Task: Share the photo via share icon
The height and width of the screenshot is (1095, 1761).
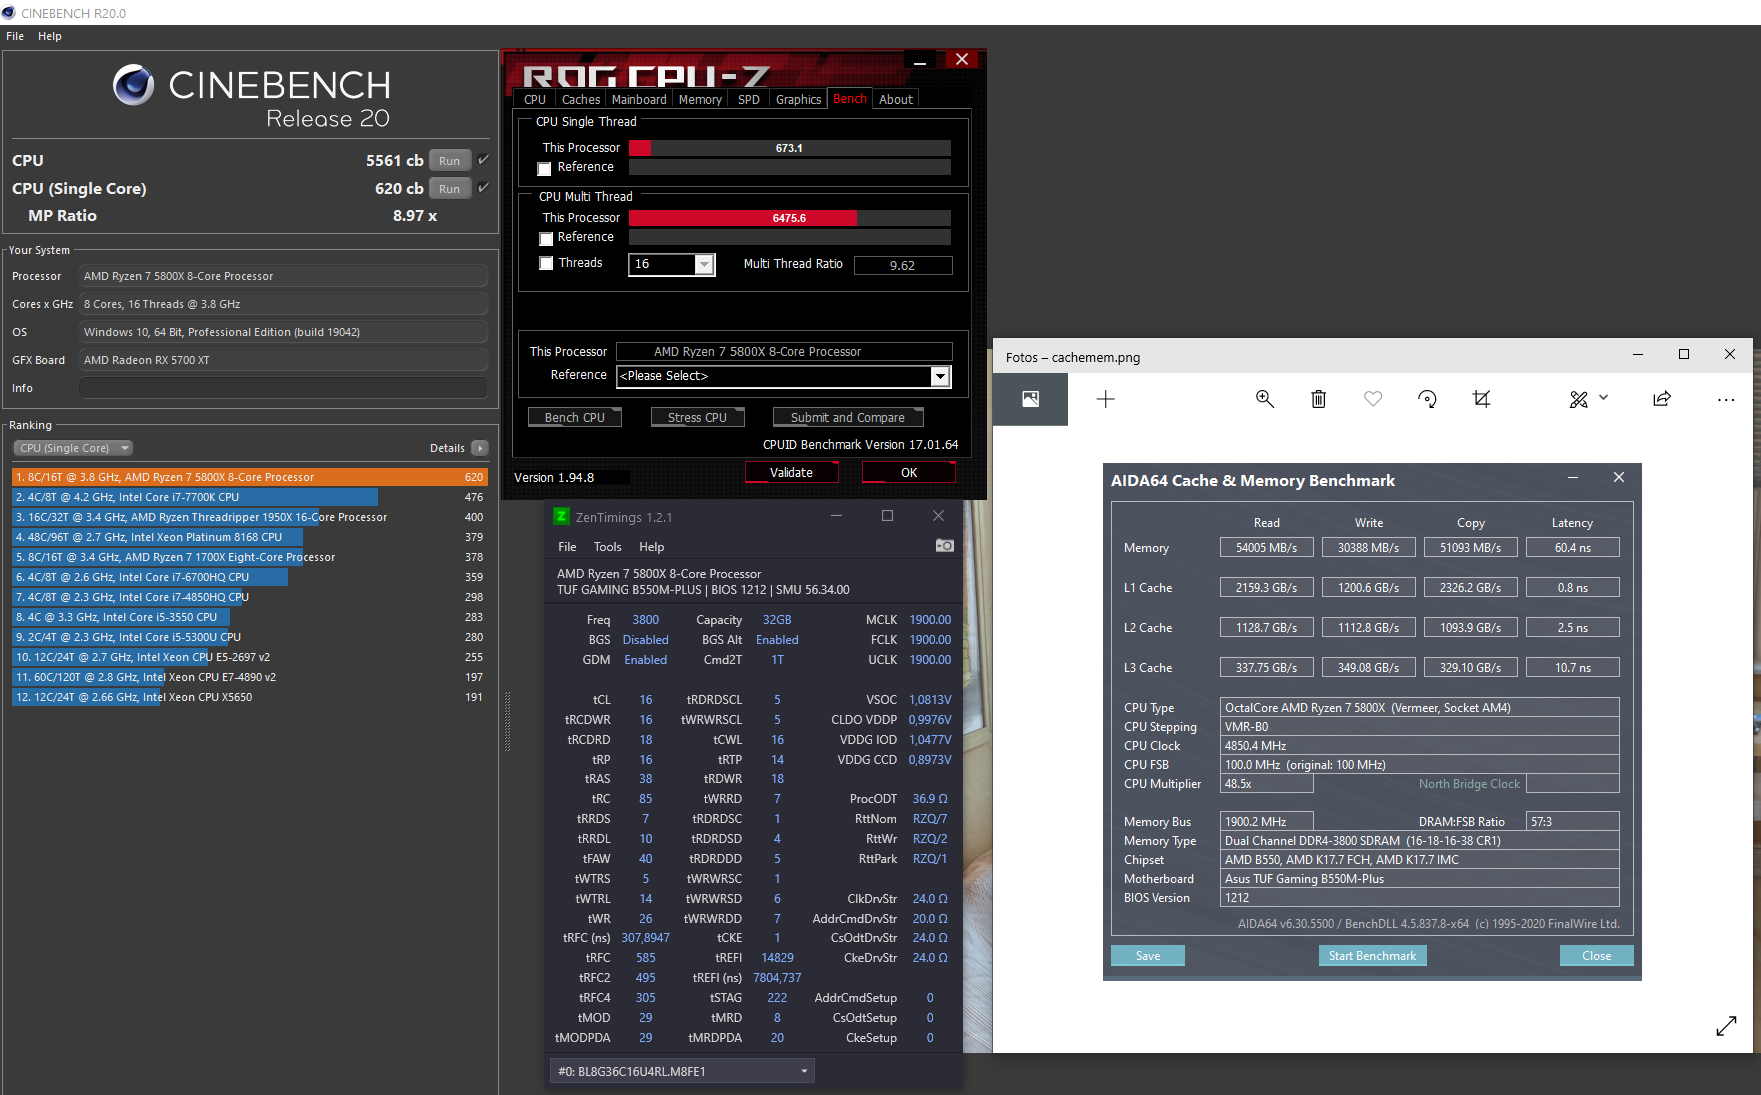Action: [x=1662, y=399]
